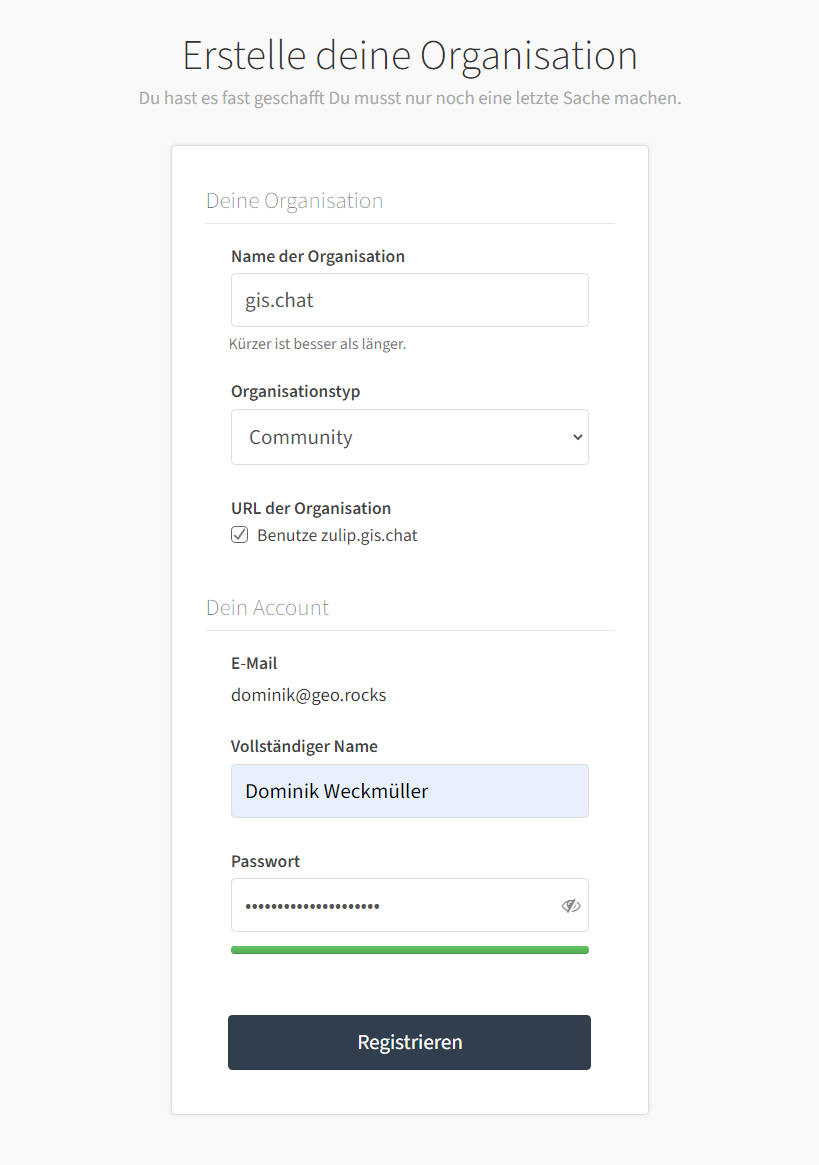
Task: Select the 'Benutze zulip.gis.chat' checkbox label
Action: (337, 535)
